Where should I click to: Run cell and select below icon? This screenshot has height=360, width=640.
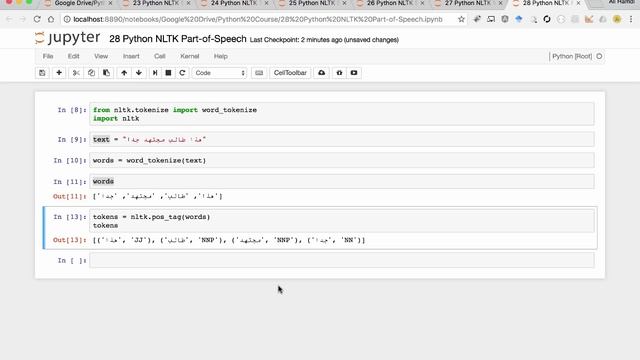tap(155, 73)
